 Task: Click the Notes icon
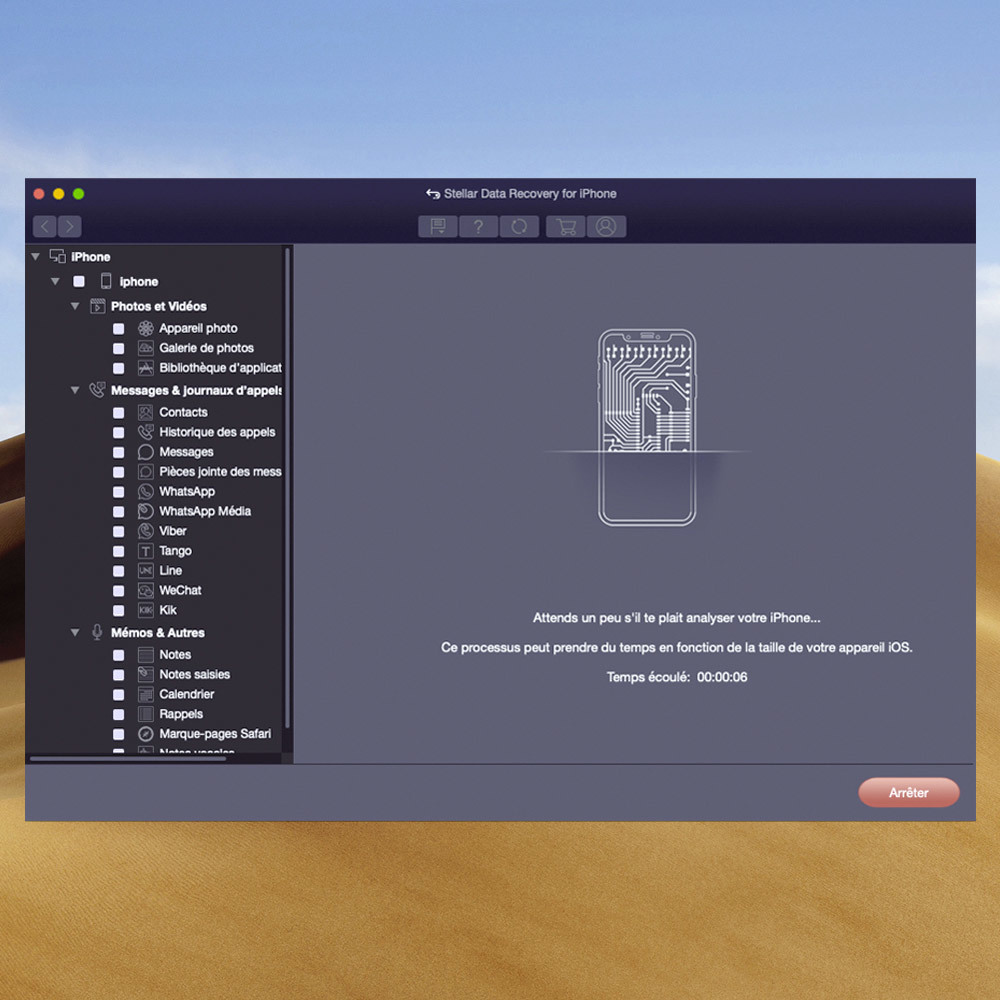pyautogui.click(x=146, y=655)
